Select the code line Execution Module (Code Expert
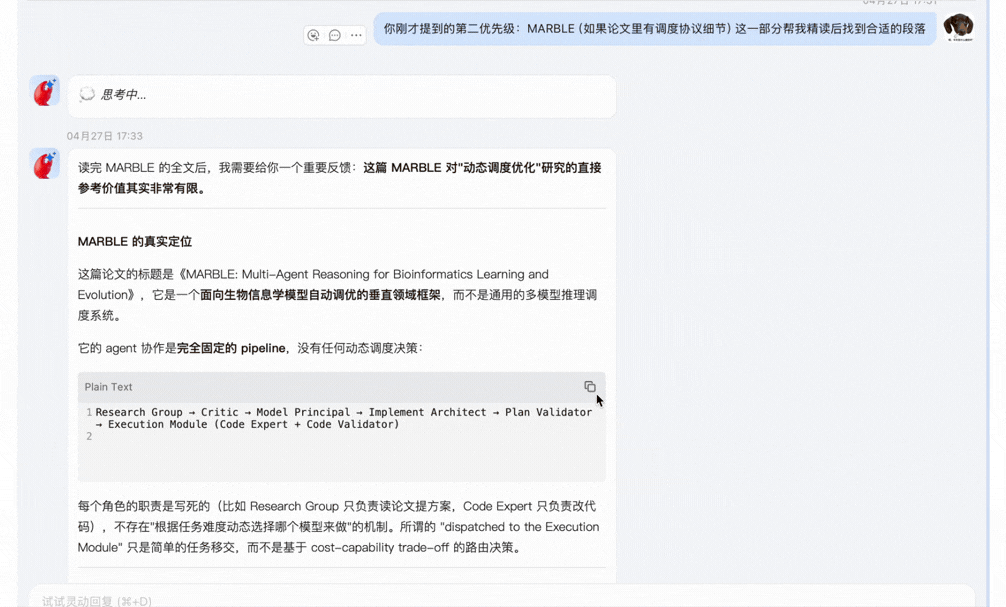Viewport: 1006px width, 607px height. (x=247, y=424)
